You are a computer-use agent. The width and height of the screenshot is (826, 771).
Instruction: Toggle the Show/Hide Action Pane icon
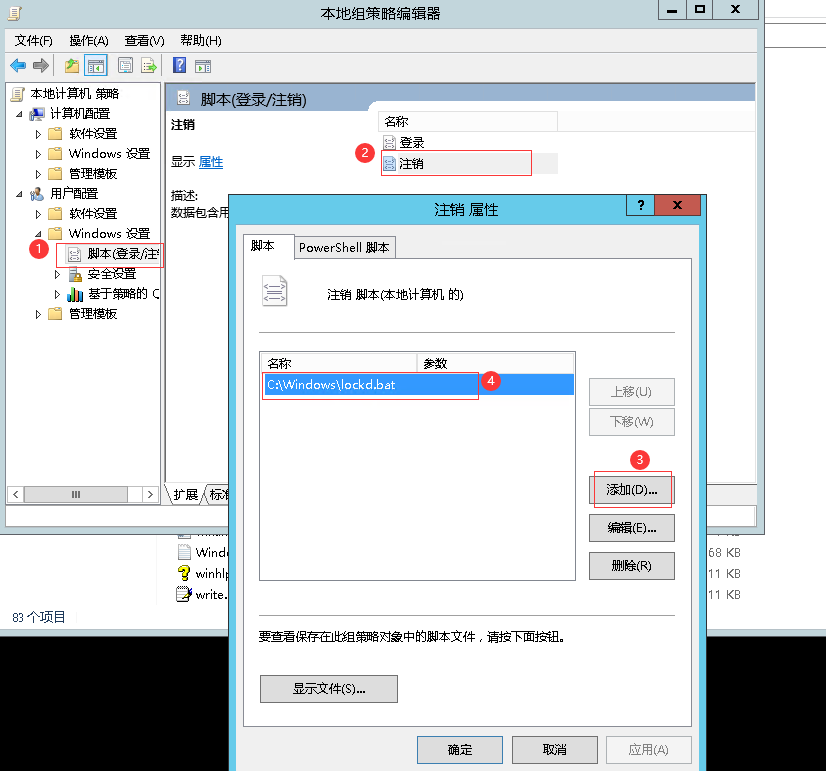(203, 66)
